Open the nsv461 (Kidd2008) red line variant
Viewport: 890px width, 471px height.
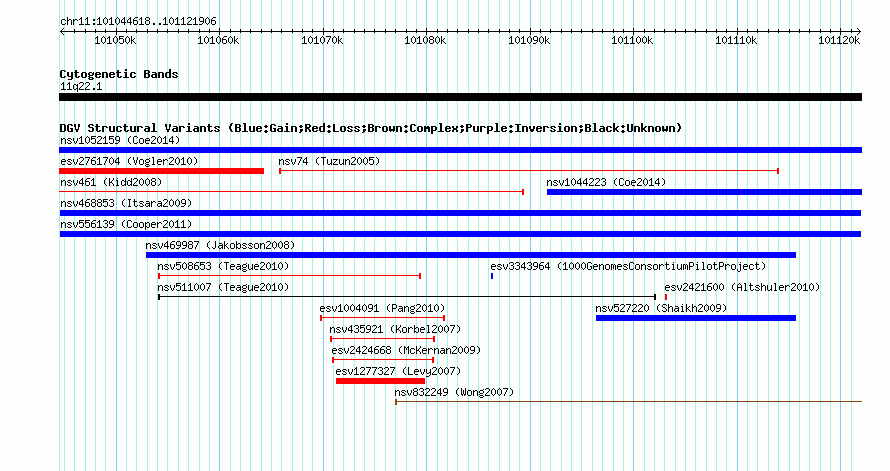[x=291, y=192]
